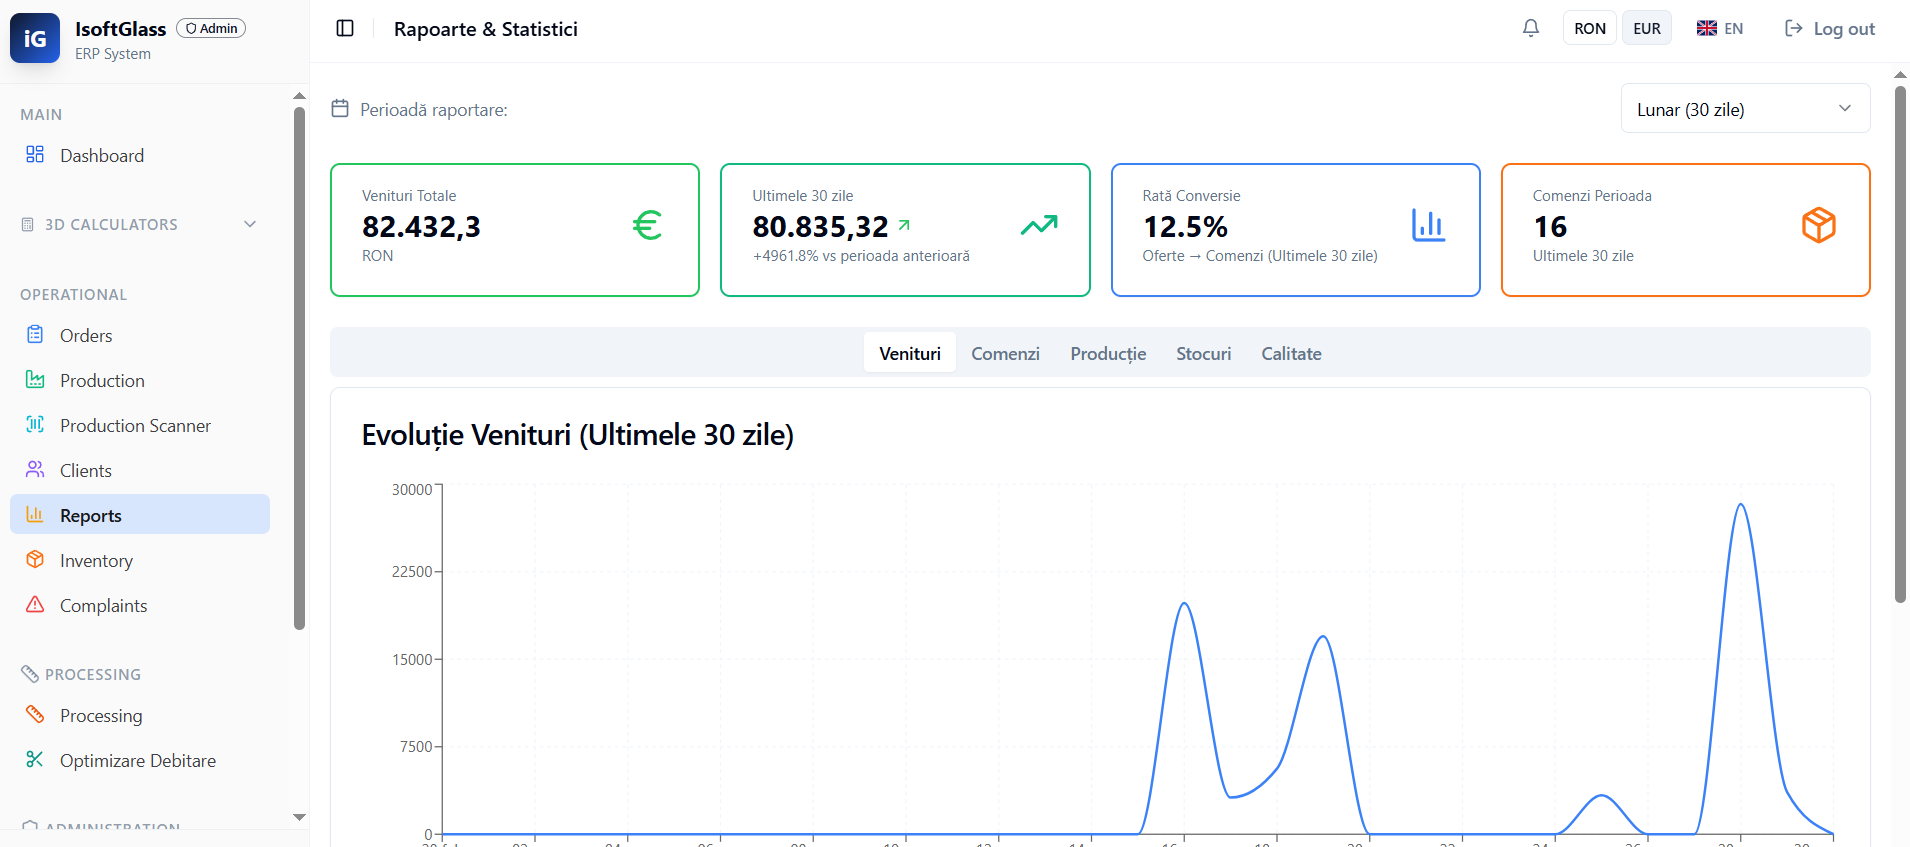Click the IsoftGlass iG logo
This screenshot has width=1910, height=847.
(35, 38)
